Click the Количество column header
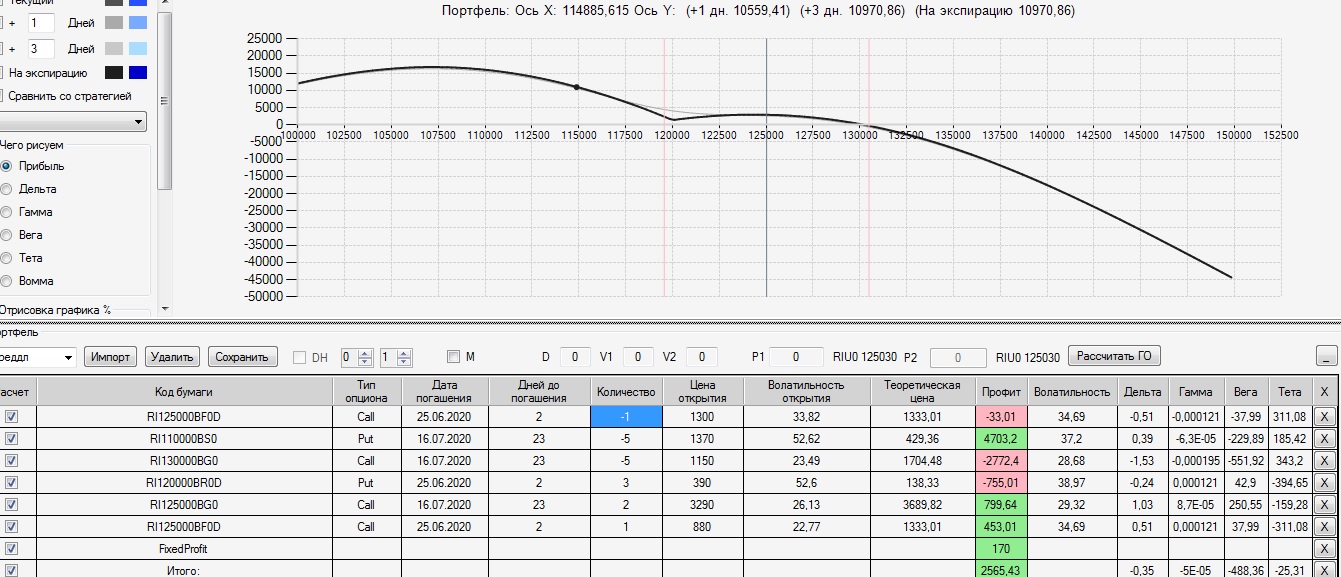This screenshot has height=577, width=1341. tap(626, 391)
